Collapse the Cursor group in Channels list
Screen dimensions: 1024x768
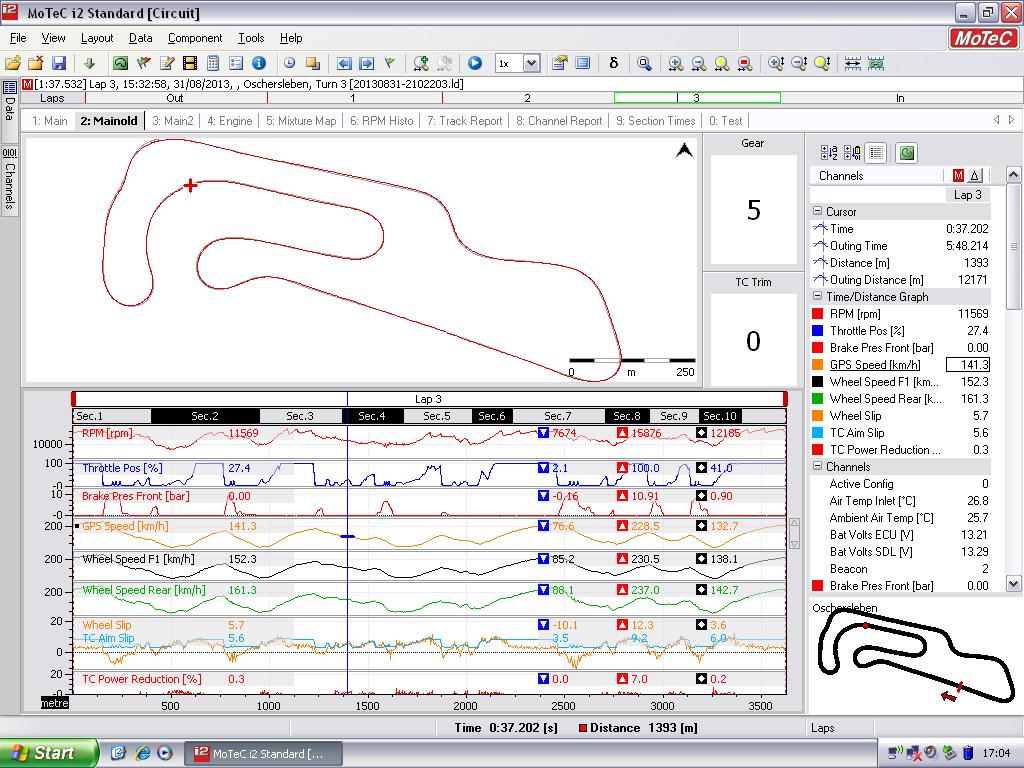tap(817, 212)
